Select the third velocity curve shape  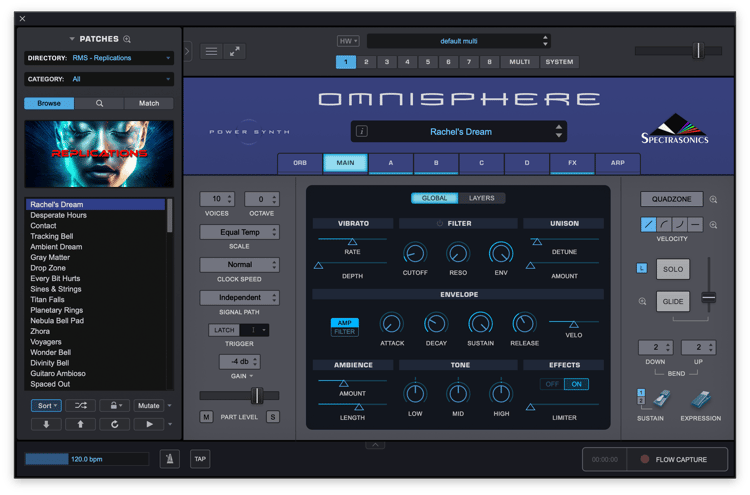(680, 224)
